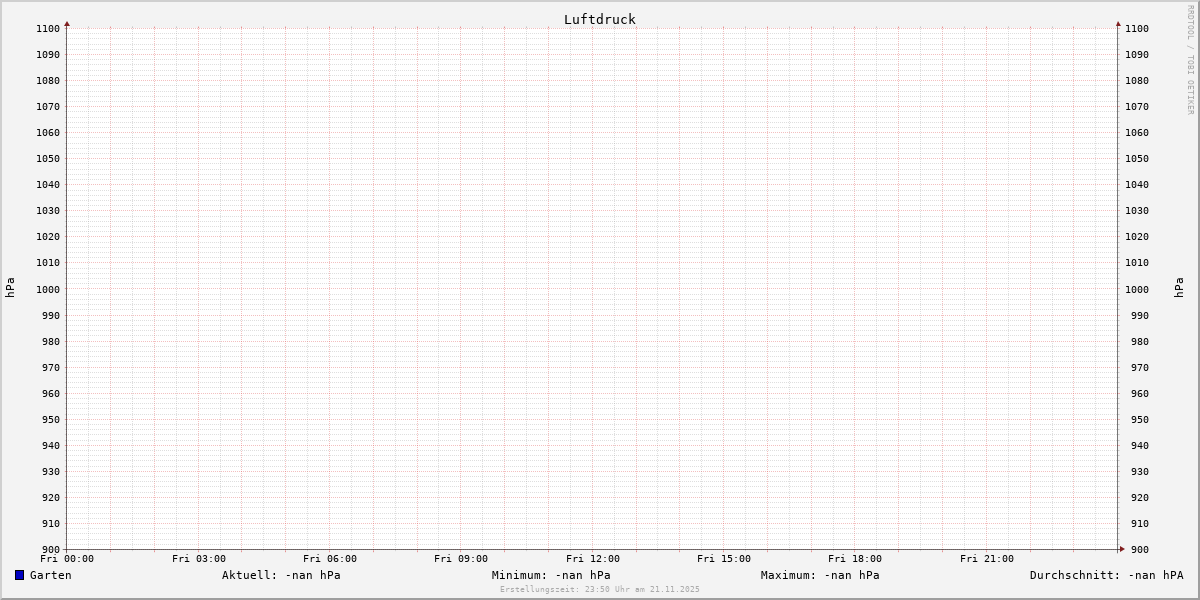
Task: Click the RRDTOOL / TOBI OETIKER watermark
Action: (1190, 59)
